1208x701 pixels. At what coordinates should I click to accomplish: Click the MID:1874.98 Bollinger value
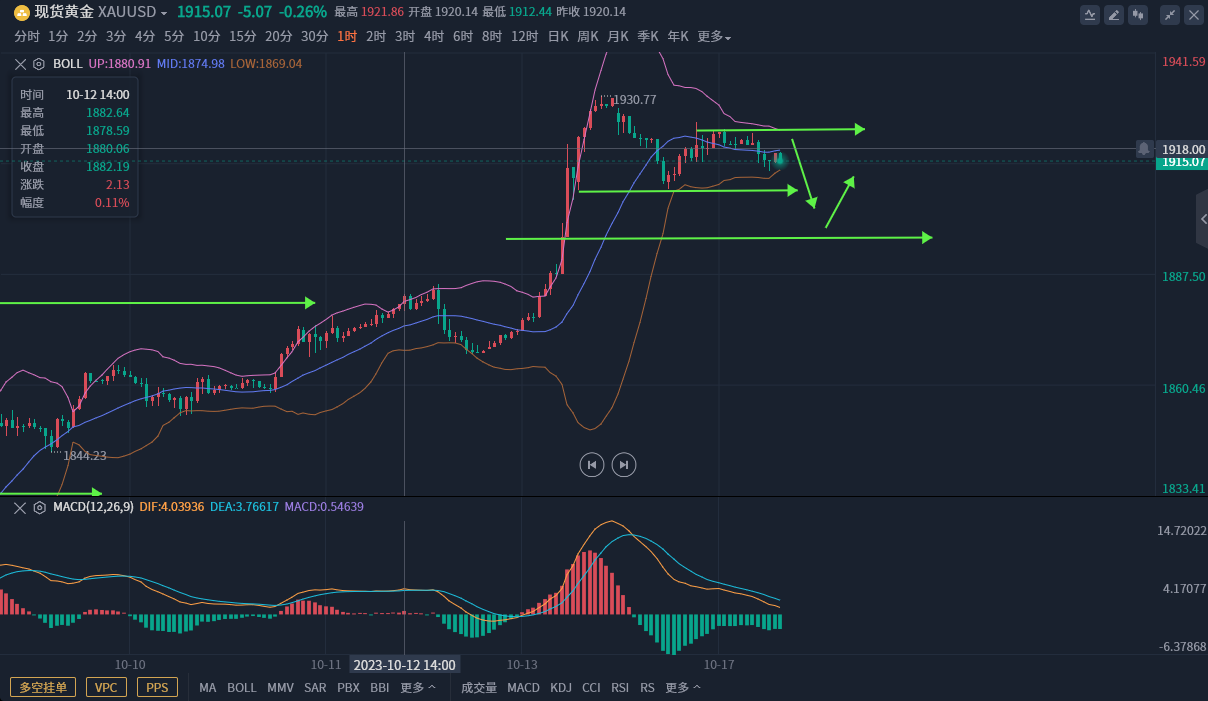tap(191, 63)
